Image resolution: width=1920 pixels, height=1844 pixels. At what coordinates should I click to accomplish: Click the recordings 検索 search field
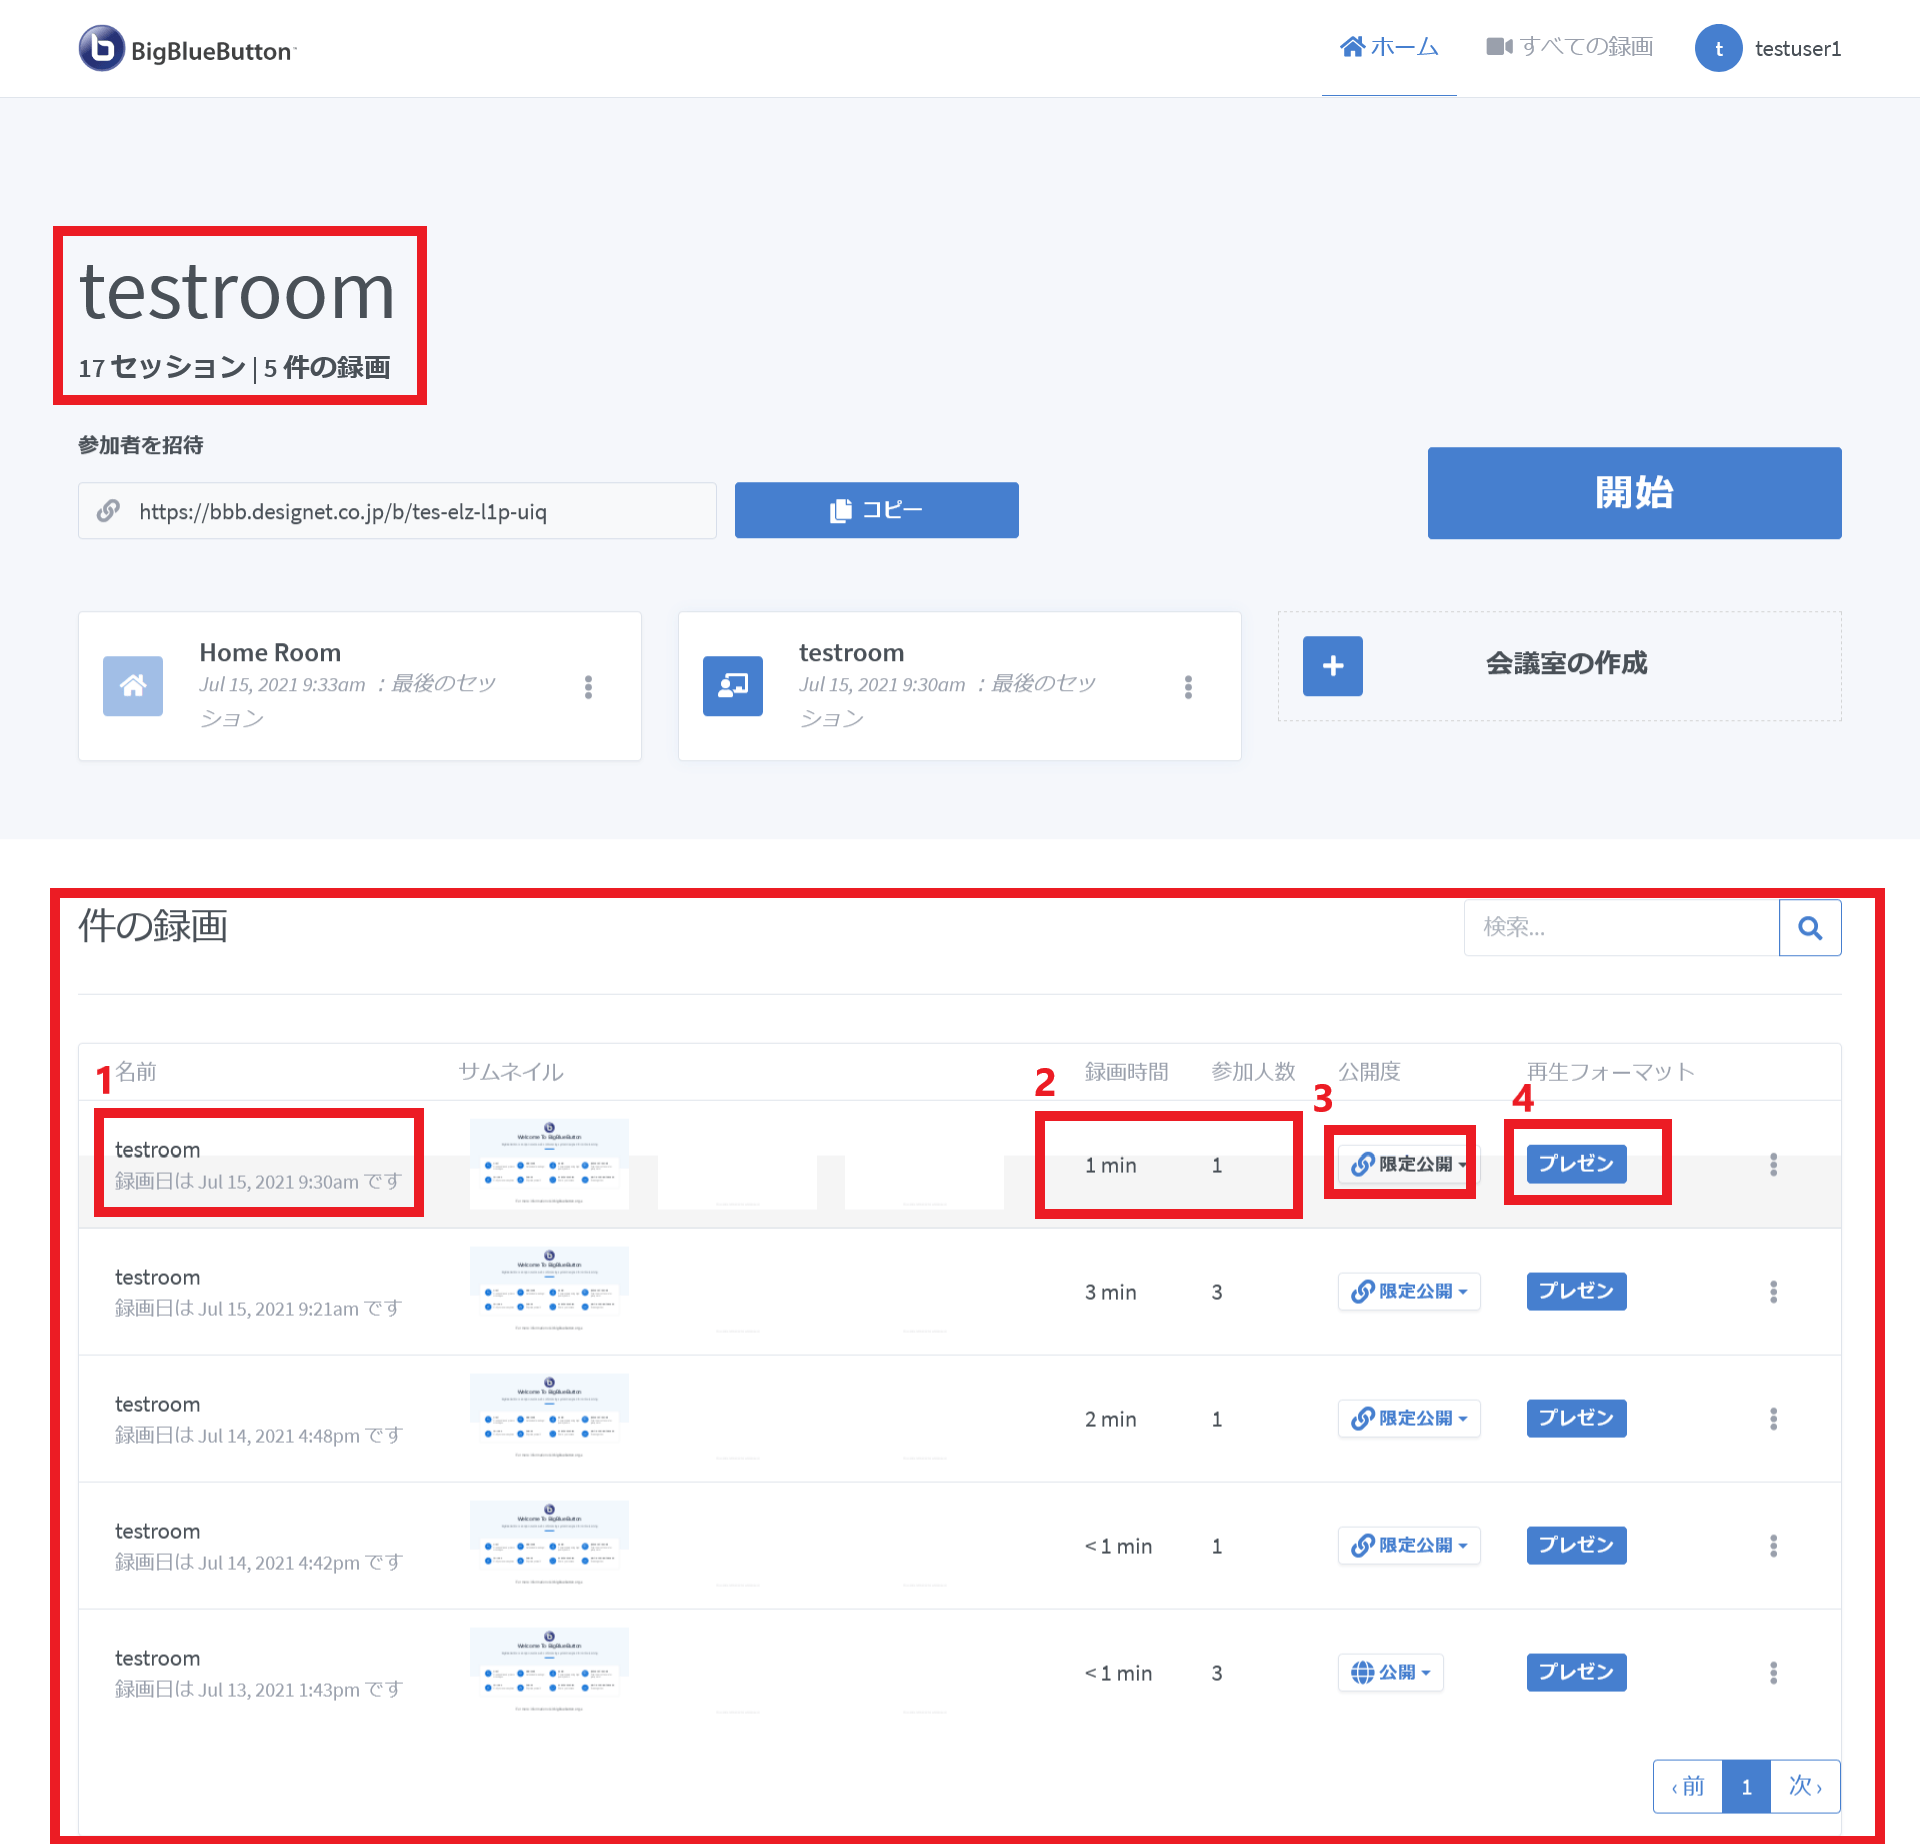(1622, 927)
